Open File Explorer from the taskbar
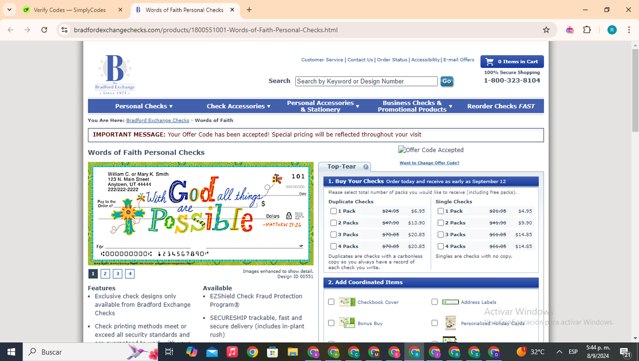The image size is (639, 361). 293,352
